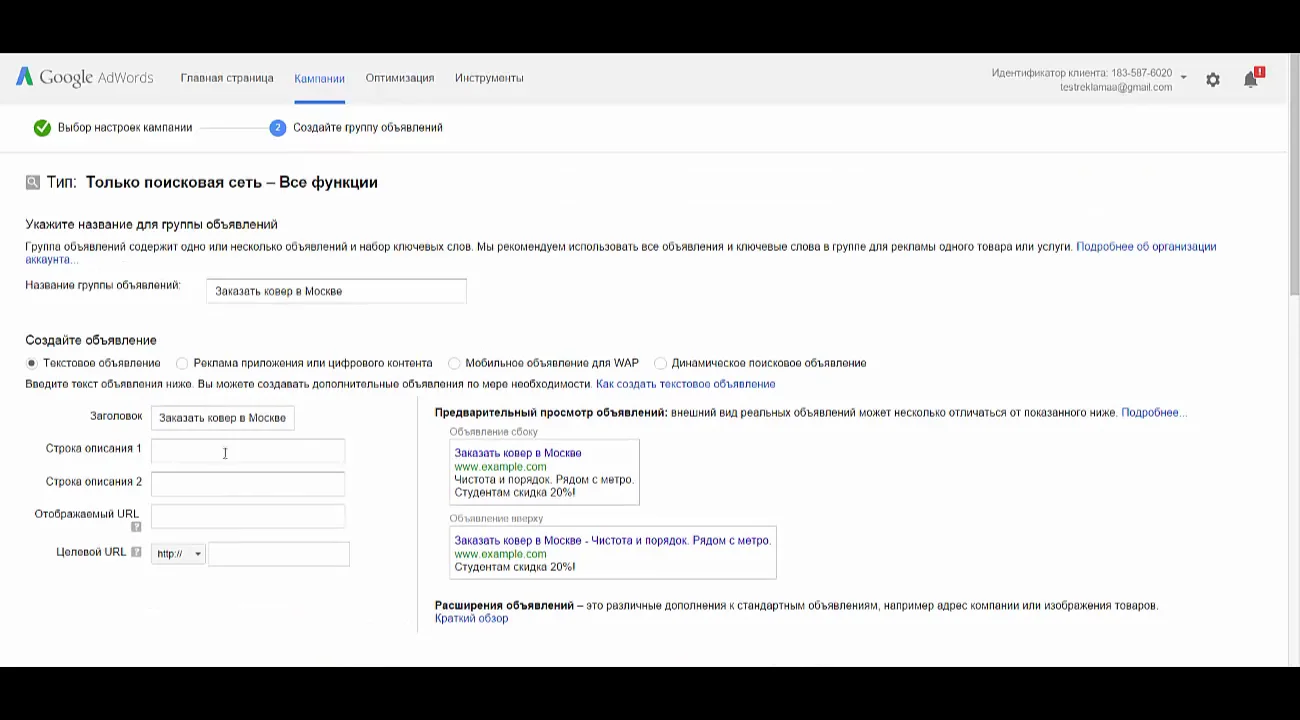Screen dimensions: 1300x720
Task: Go to Главная страница tab
Action: pyautogui.click(x=227, y=78)
